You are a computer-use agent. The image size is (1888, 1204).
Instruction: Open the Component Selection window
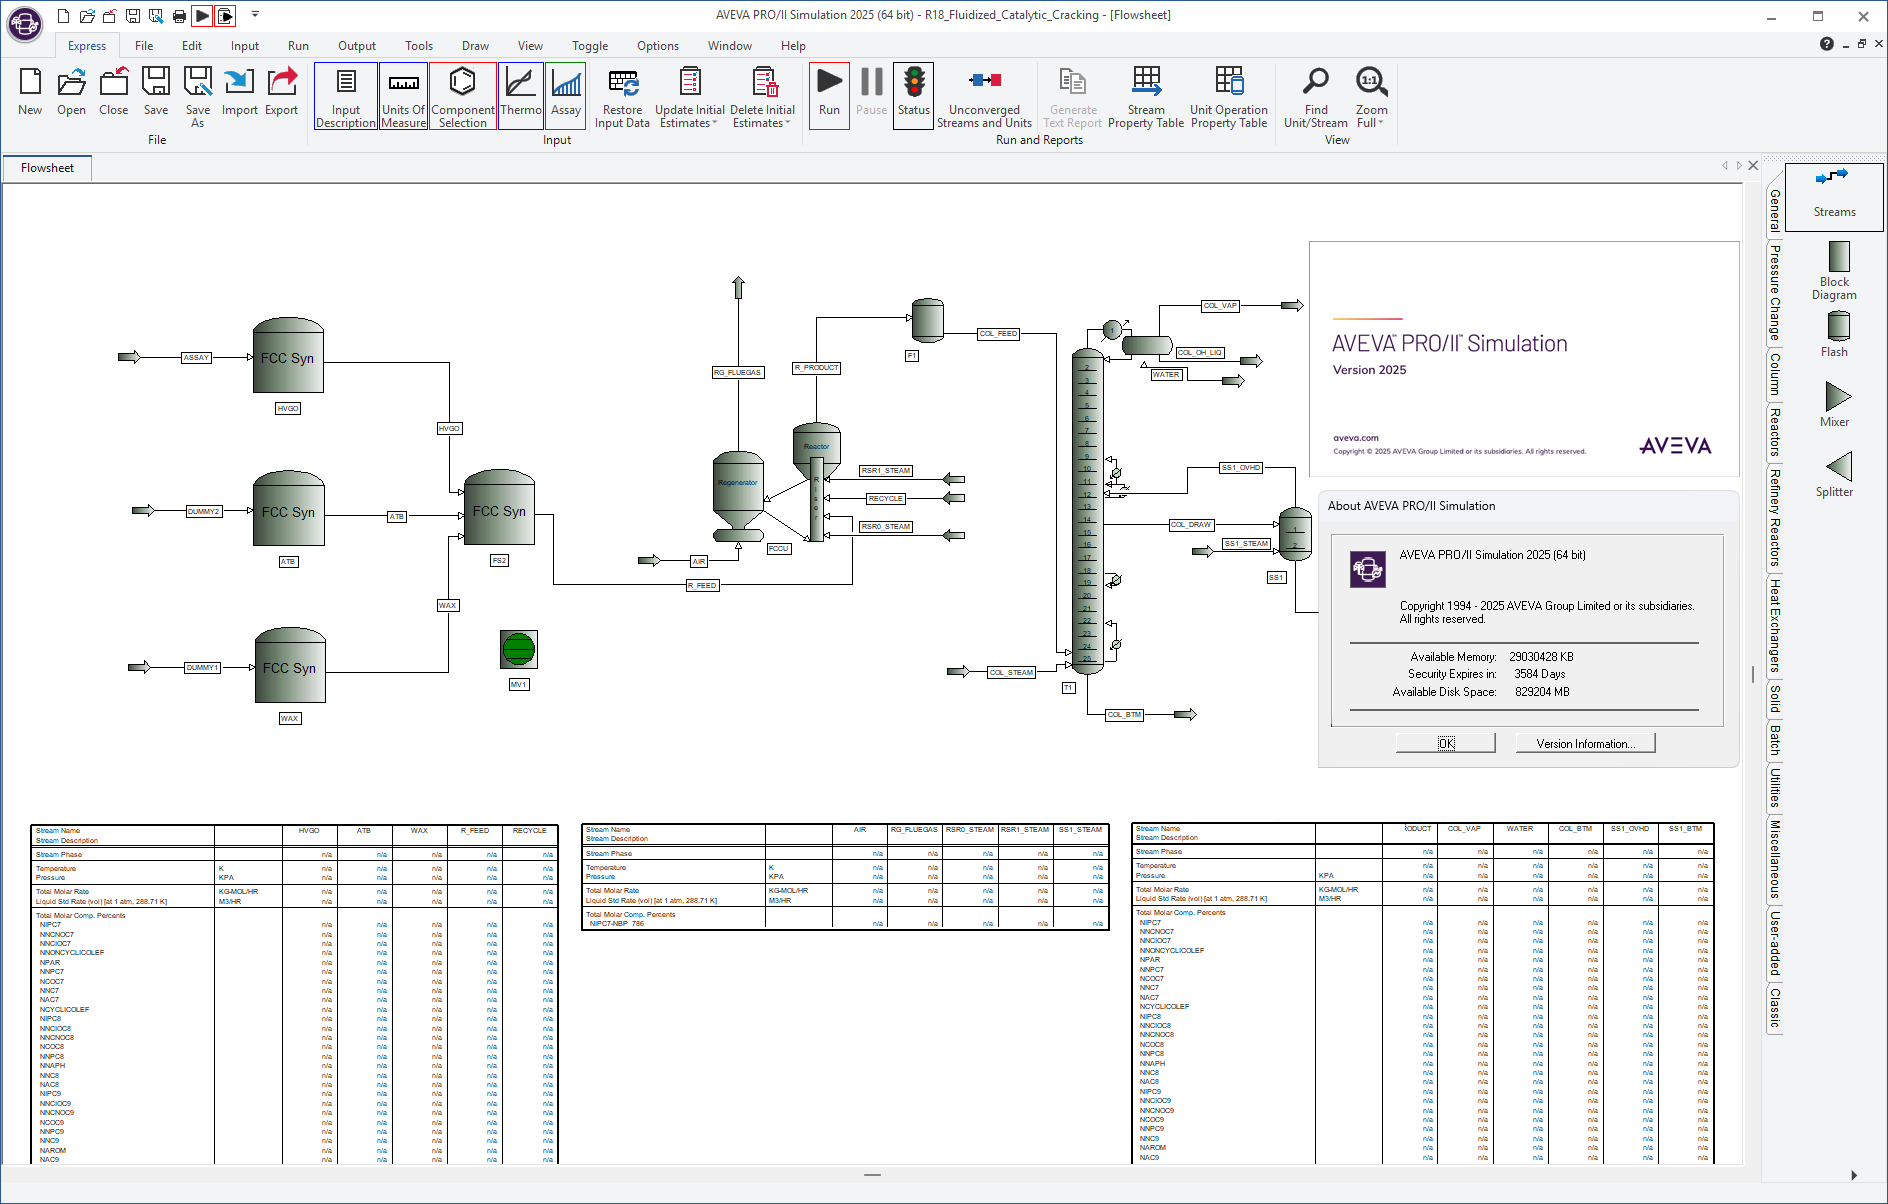pyautogui.click(x=462, y=95)
